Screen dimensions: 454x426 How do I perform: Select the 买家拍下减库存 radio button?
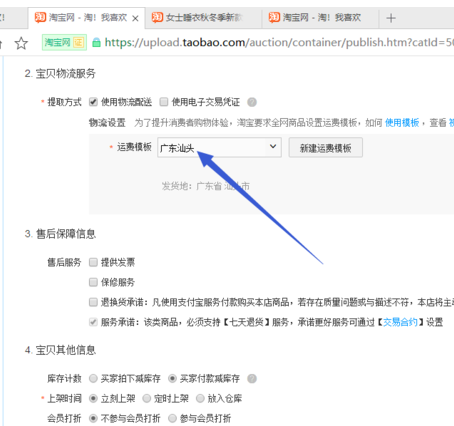click(x=93, y=378)
